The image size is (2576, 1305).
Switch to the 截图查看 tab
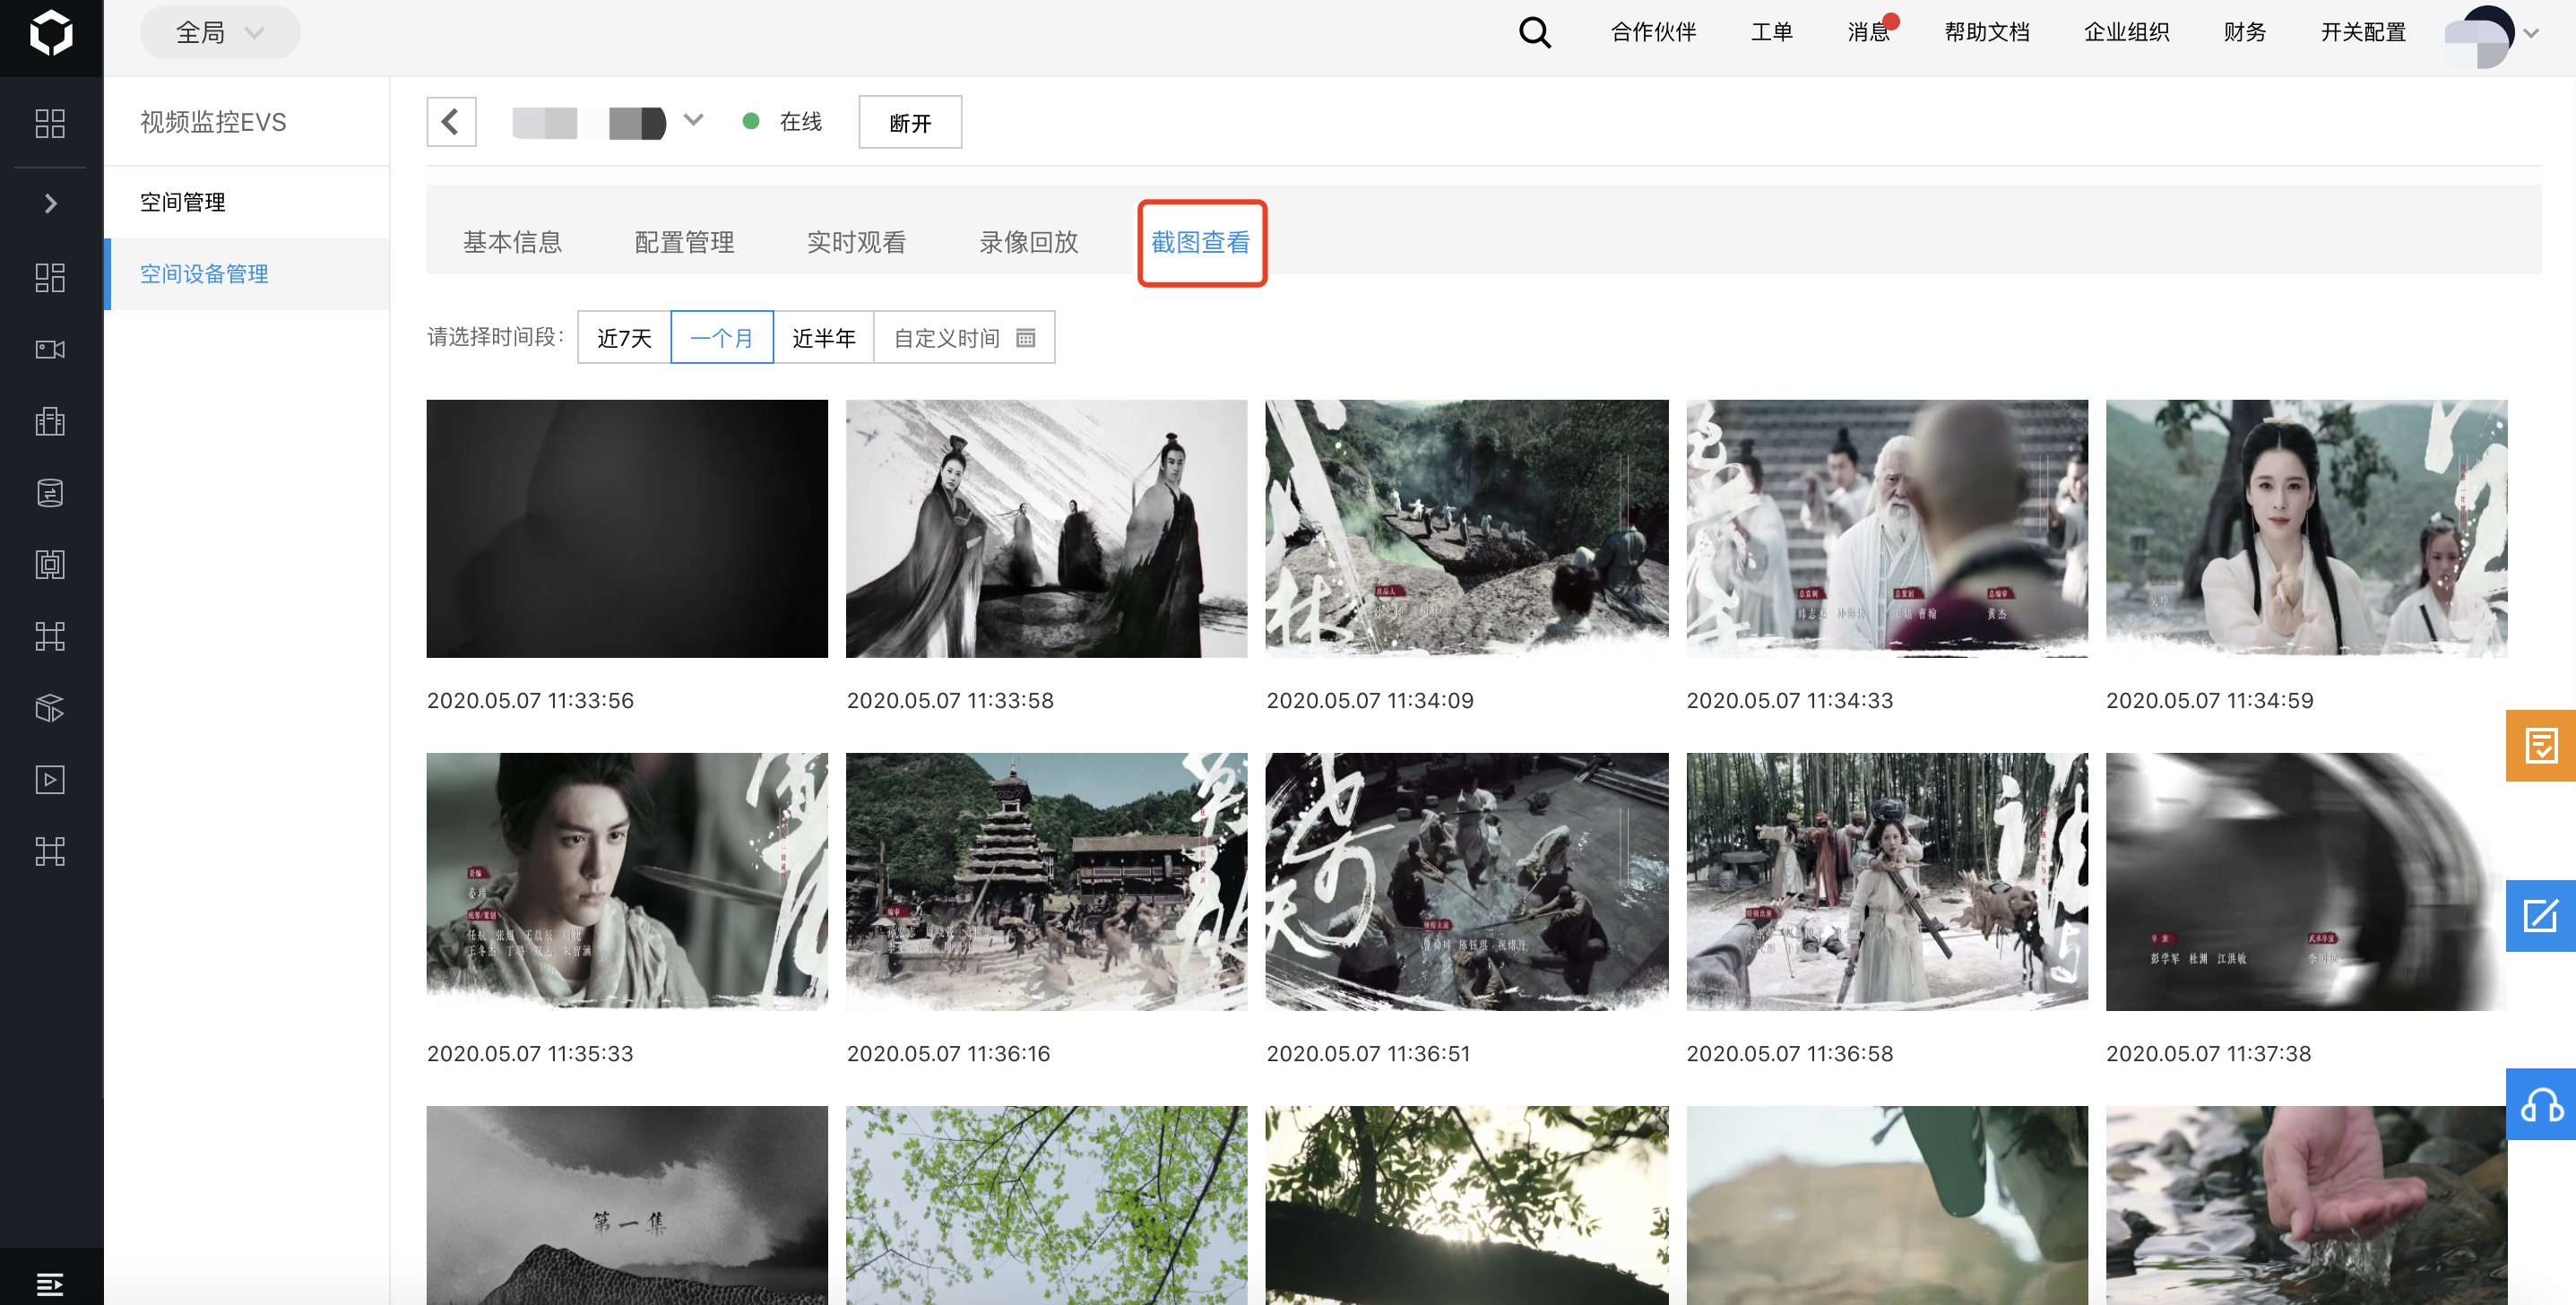(x=1201, y=242)
